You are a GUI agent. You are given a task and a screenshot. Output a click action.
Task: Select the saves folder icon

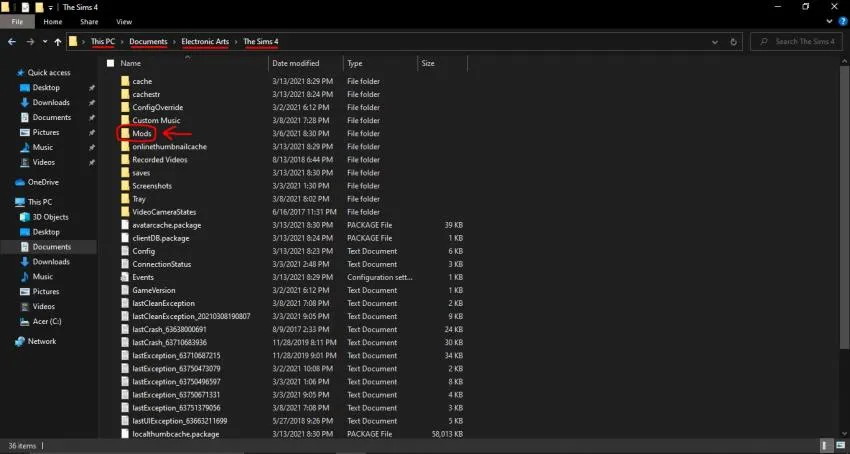coord(125,172)
